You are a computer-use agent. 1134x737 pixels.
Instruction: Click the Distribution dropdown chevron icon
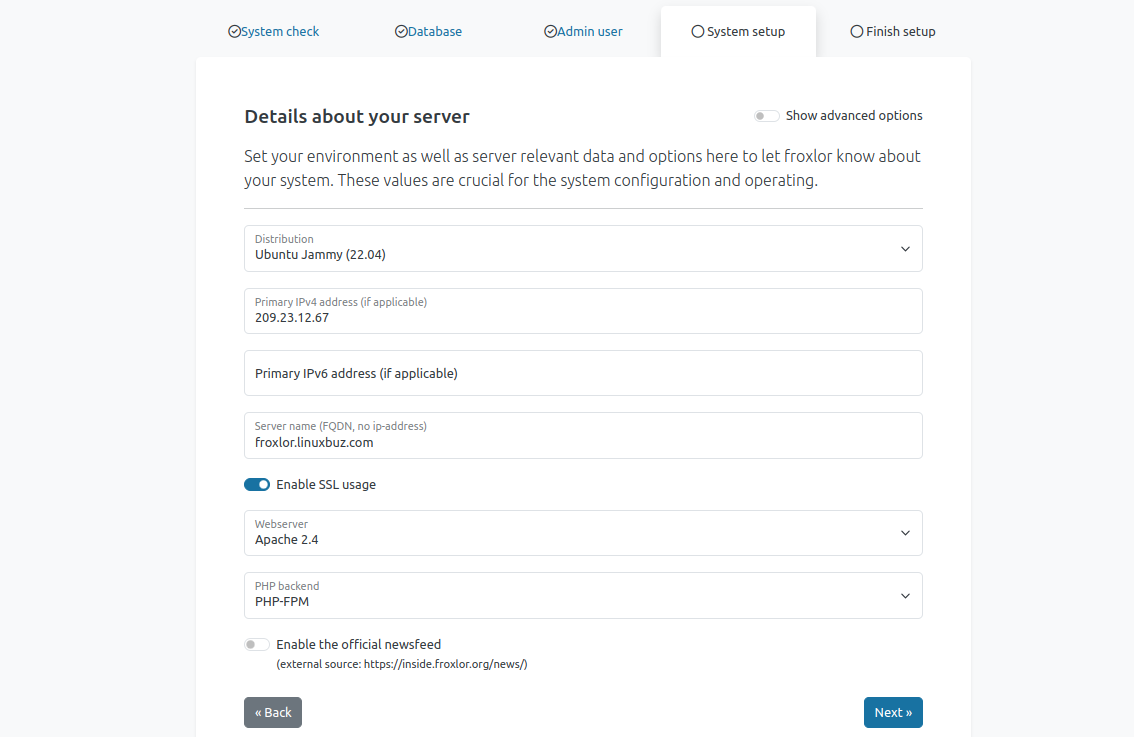tap(905, 249)
